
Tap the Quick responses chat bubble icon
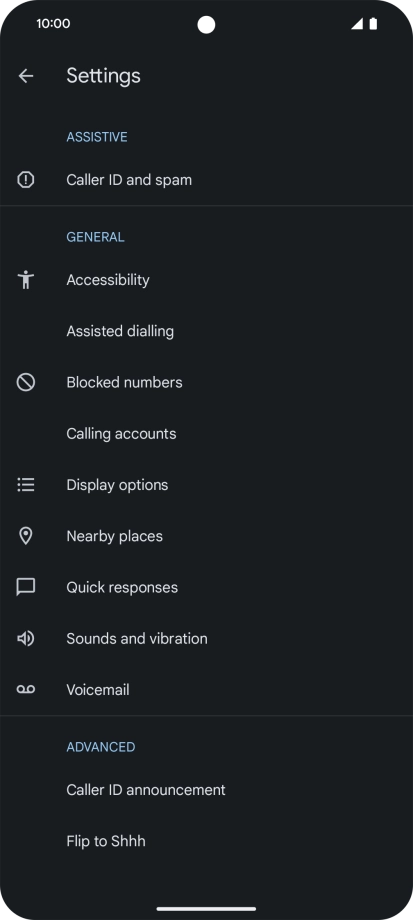(26, 587)
